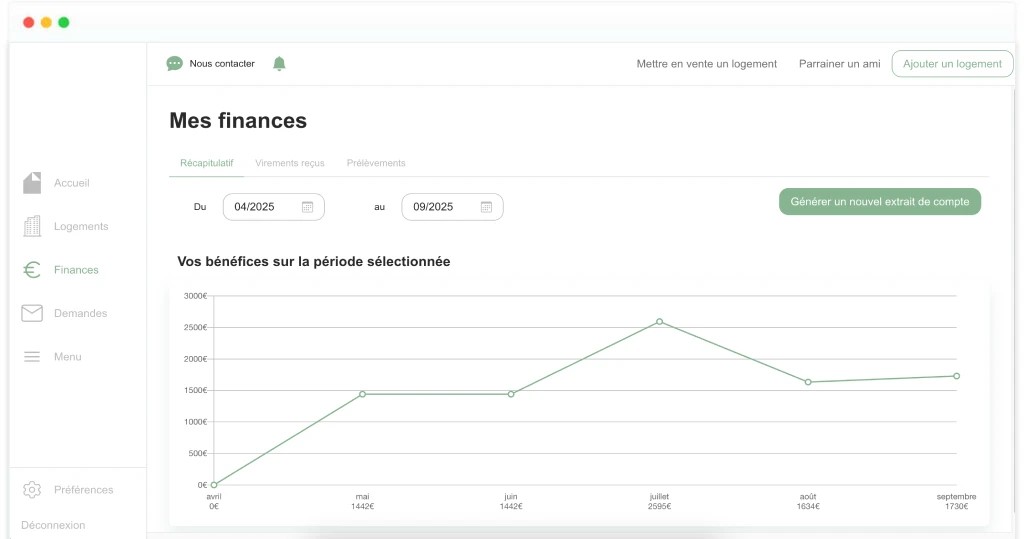Open the start date calendar picker
This screenshot has height=539, width=1024.
(308, 207)
